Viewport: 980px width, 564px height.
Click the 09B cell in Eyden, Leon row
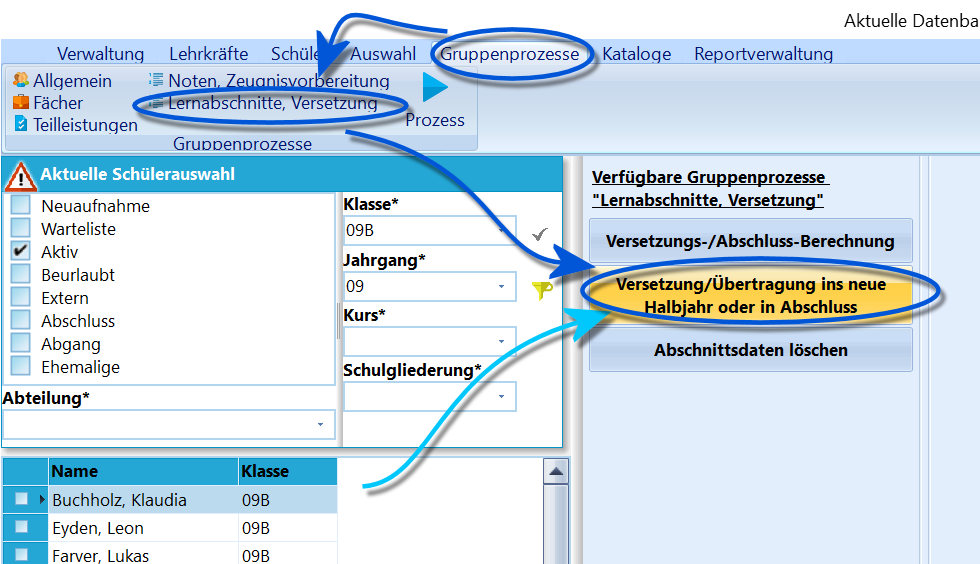(288, 528)
